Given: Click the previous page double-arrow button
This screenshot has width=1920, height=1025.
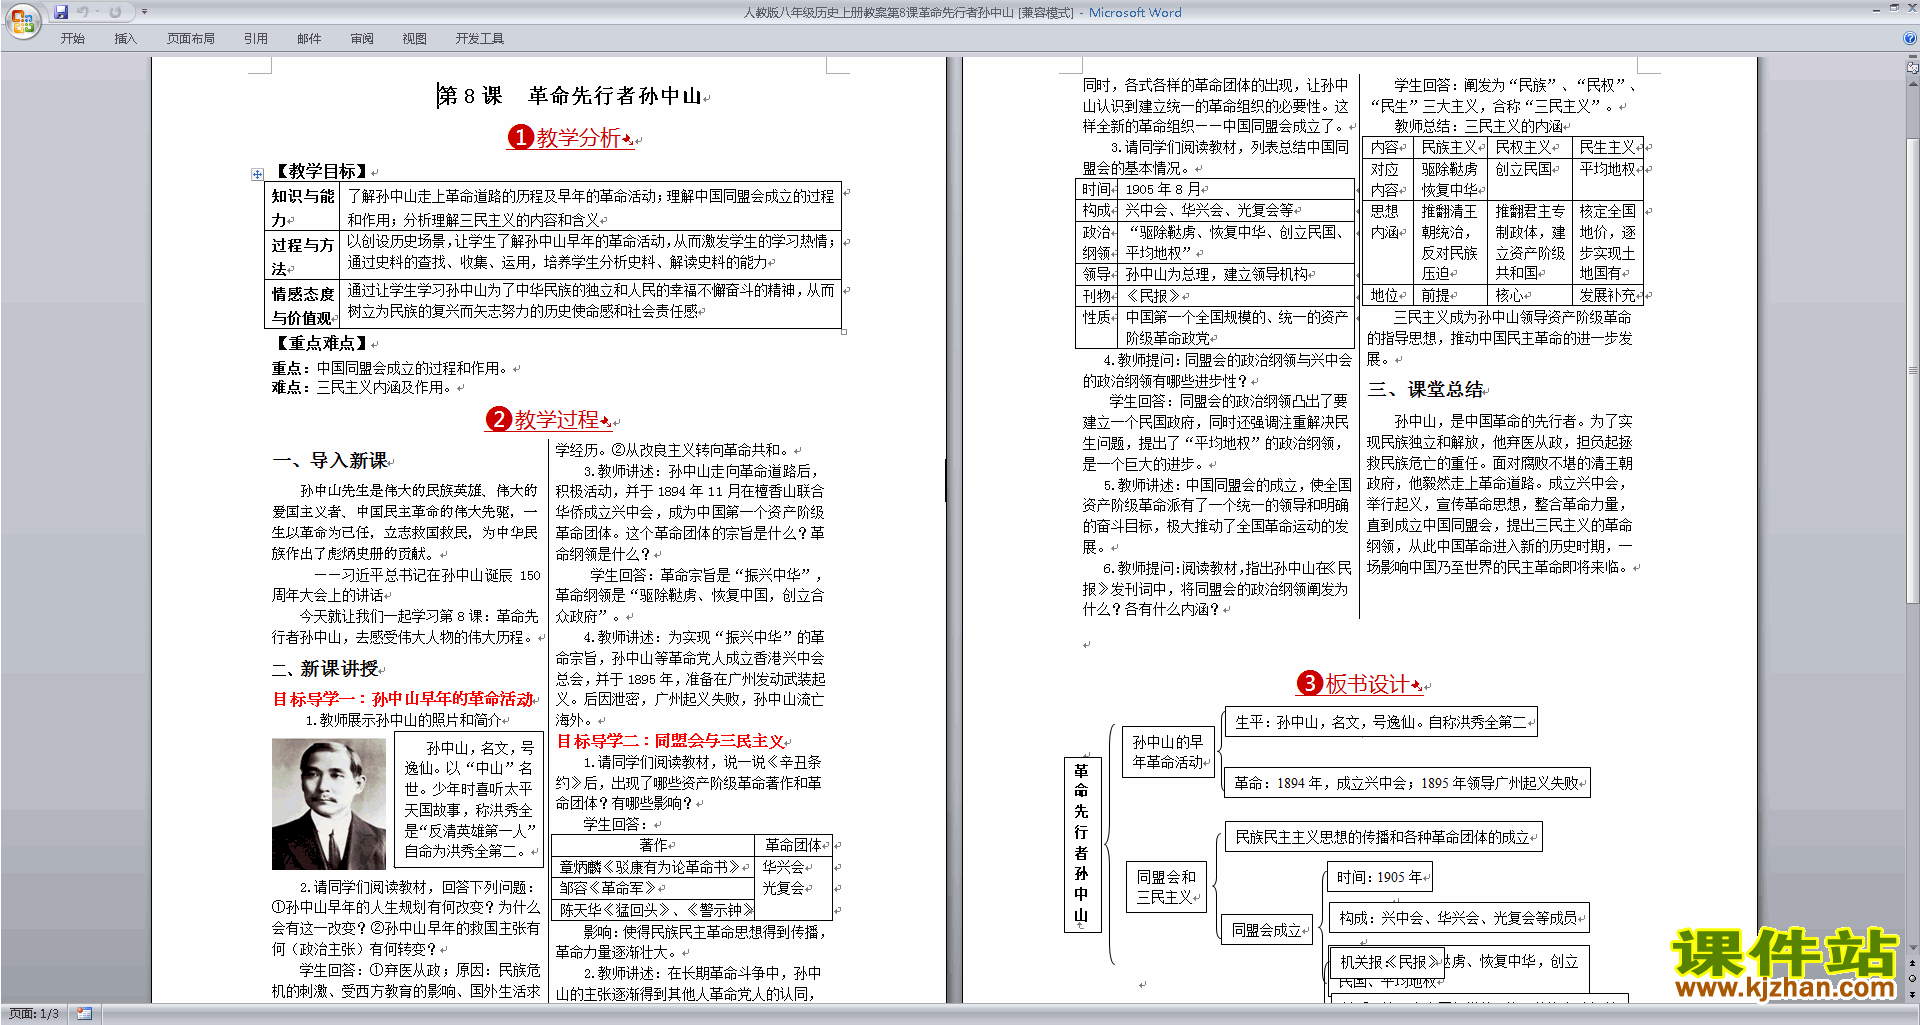Looking at the screenshot, I should click(x=1913, y=963).
